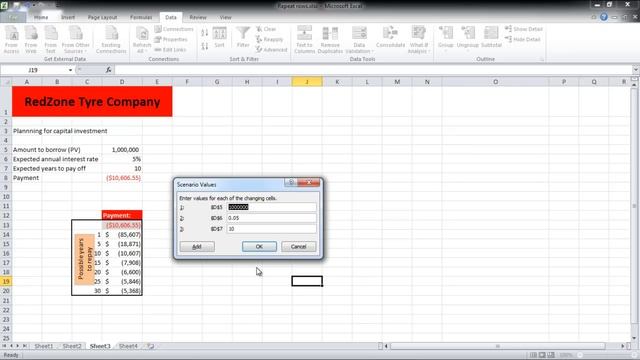Click Add in the Scenario Values dialog
Viewport: 640px width, 360px height.
(x=197, y=247)
